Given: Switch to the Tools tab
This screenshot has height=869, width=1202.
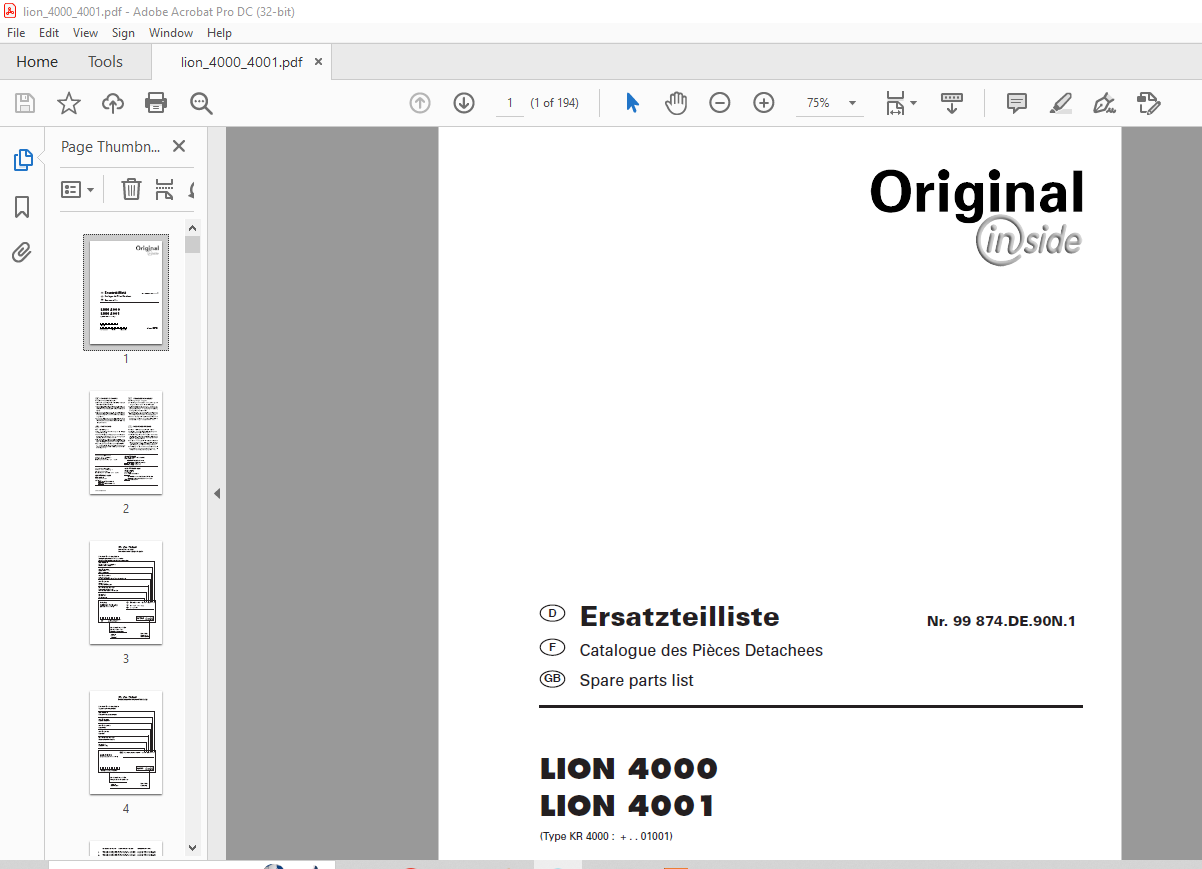Looking at the screenshot, I should pyautogui.click(x=105, y=62).
